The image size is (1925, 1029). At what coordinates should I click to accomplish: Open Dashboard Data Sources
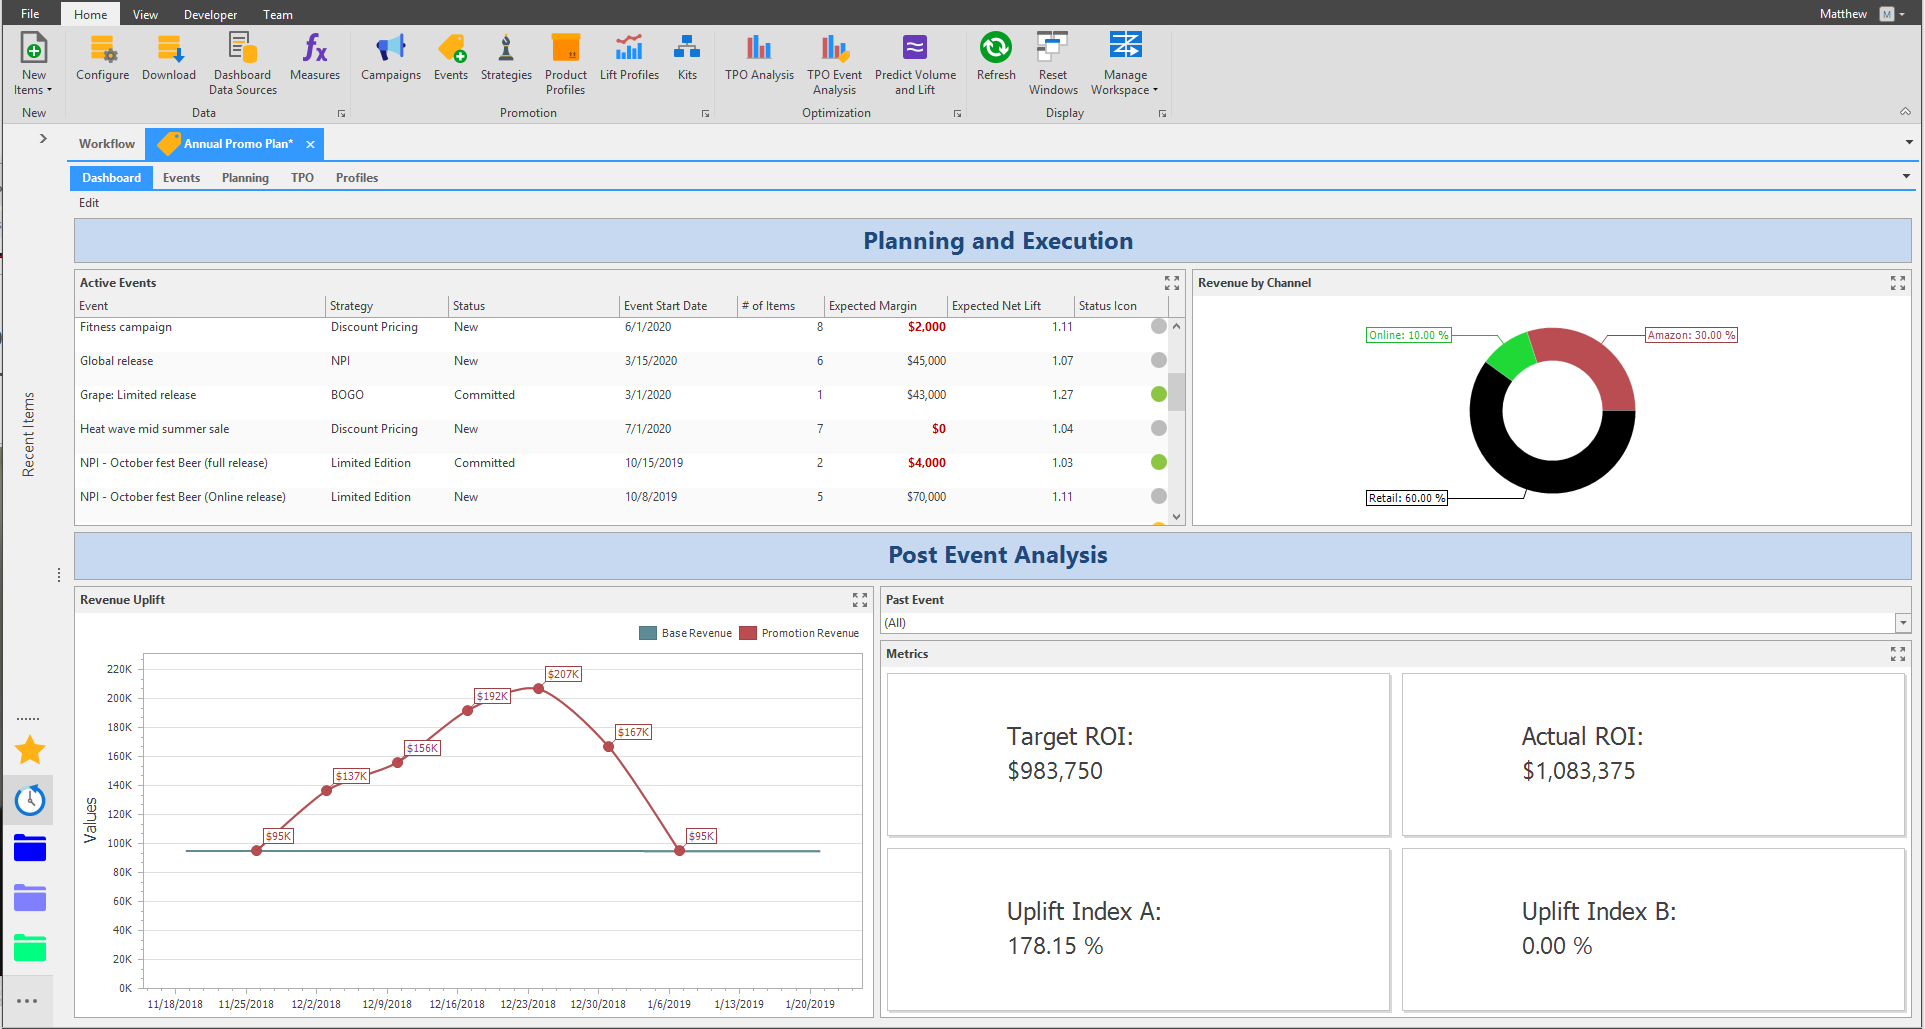click(x=242, y=63)
